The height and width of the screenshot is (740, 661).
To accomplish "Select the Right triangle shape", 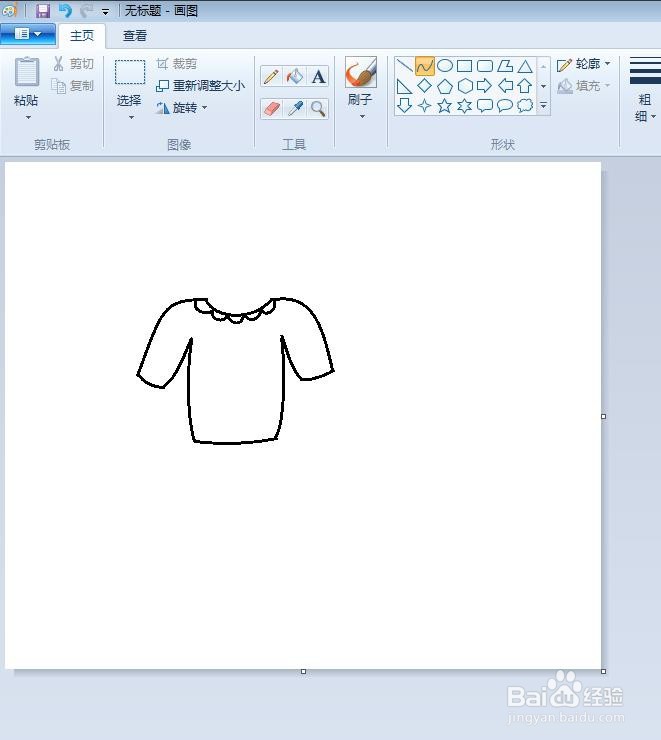I will [x=405, y=86].
